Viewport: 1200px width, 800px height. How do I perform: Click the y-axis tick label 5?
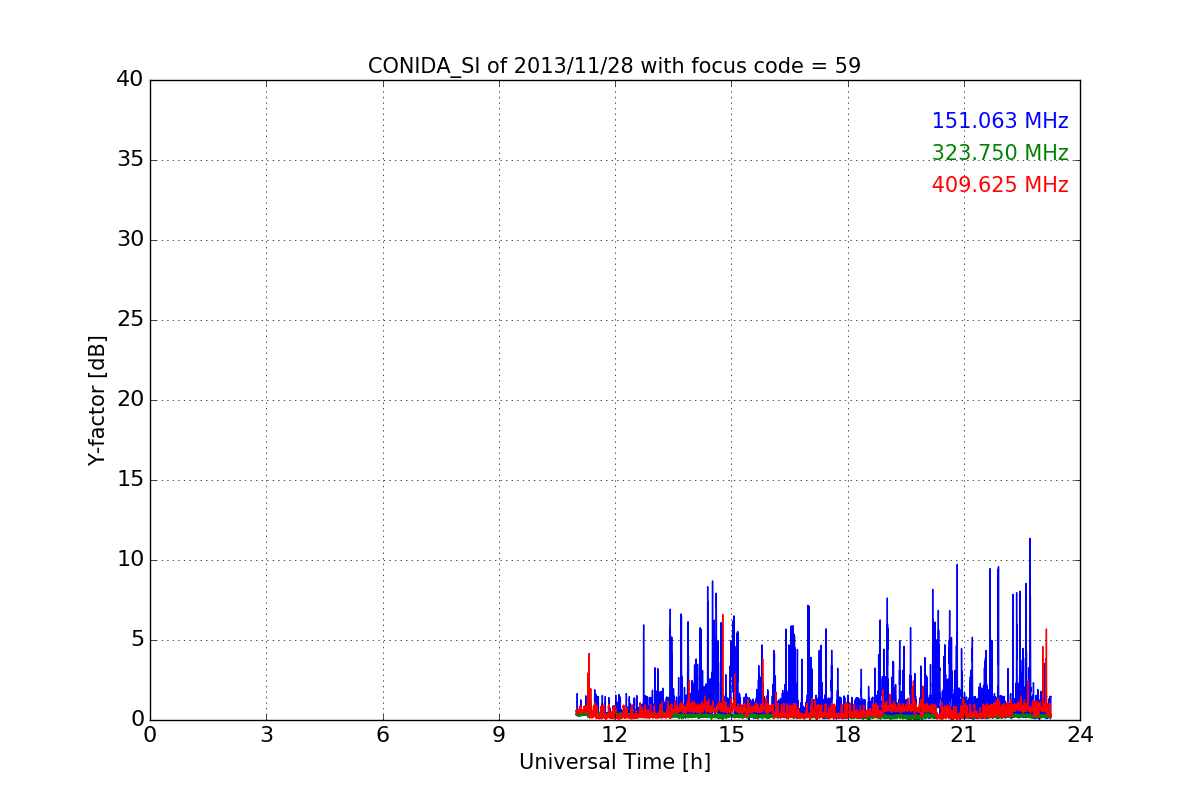pyautogui.click(x=137, y=640)
